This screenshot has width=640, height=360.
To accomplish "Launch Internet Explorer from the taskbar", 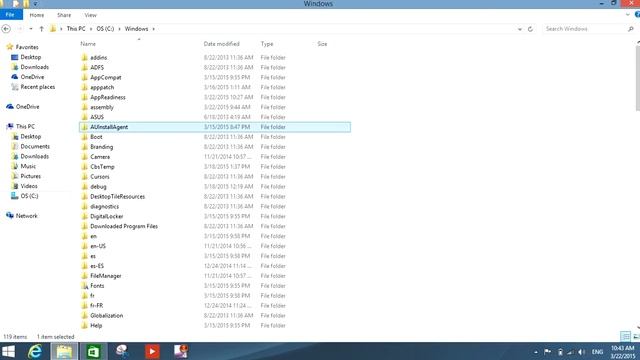I will tap(35, 351).
